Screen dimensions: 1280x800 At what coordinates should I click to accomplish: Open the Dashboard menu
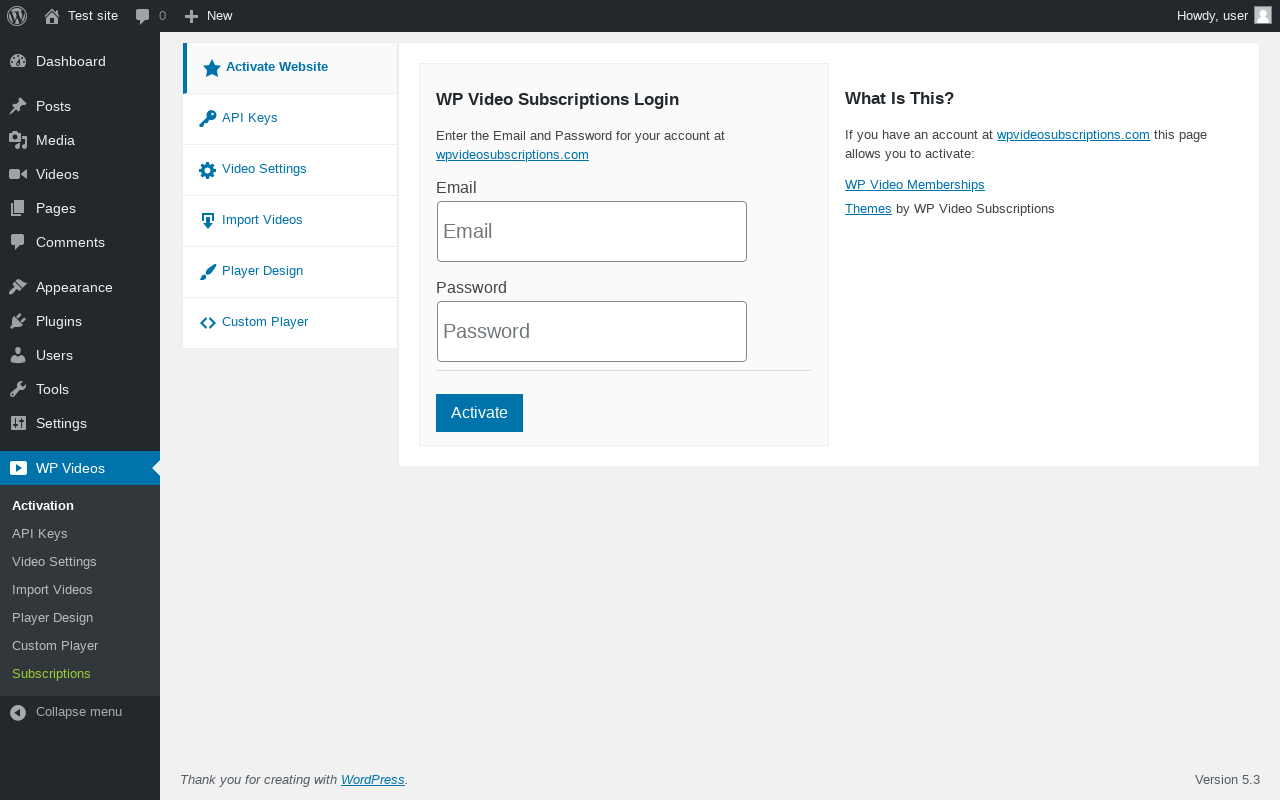coord(80,61)
